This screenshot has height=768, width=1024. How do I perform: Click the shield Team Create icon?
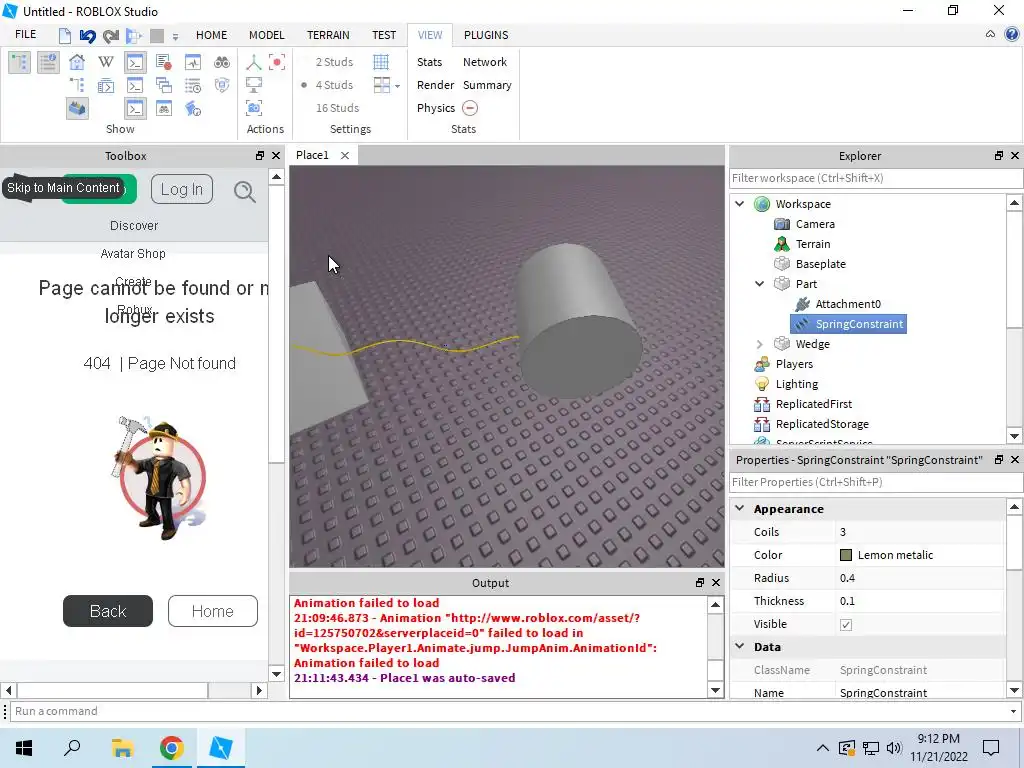tap(222, 85)
